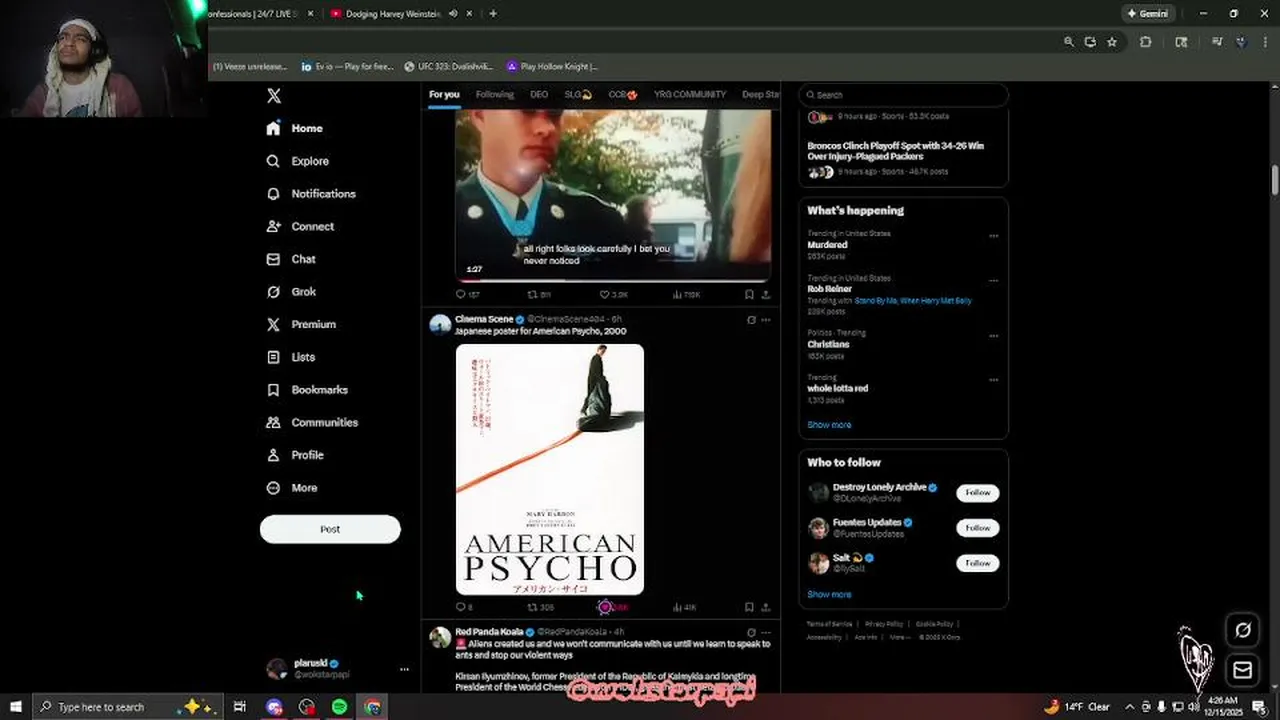Image resolution: width=1280 pixels, height=720 pixels.
Task: Open Grok floating button bottom right
Action: [1243, 630]
